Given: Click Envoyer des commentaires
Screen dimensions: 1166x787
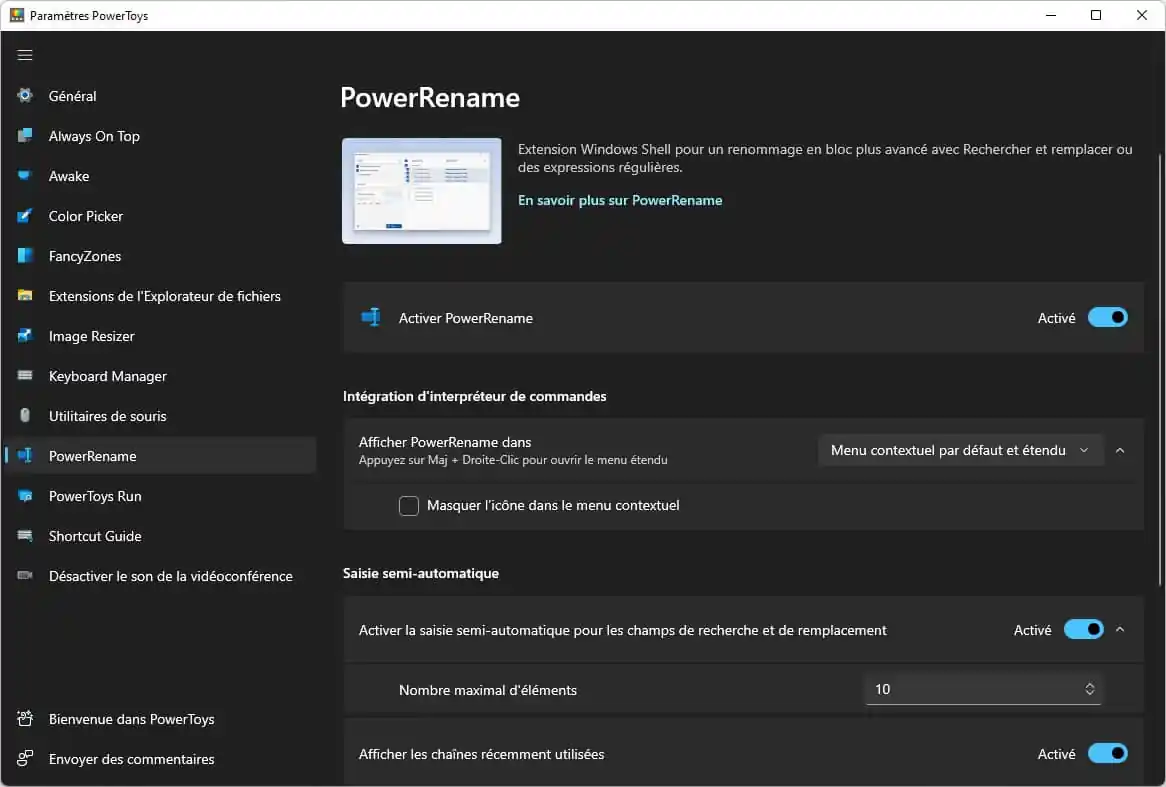Looking at the screenshot, I should (x=161, y=758).
